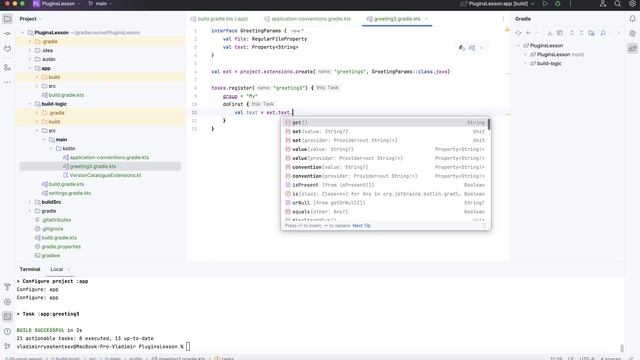Screen dimensions: 640x360
Task: Open settings.gradle.kts in project tree
Action: coord(70,193)
